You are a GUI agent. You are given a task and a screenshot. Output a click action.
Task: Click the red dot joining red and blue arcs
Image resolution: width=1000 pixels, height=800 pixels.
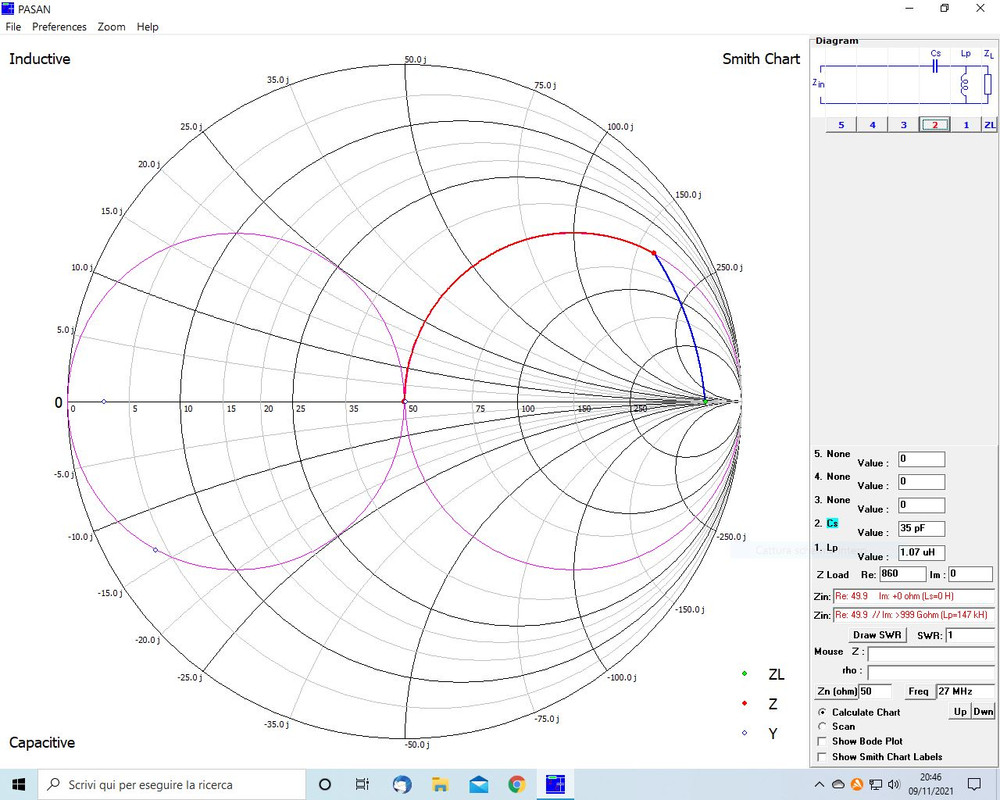click(654, 253)
